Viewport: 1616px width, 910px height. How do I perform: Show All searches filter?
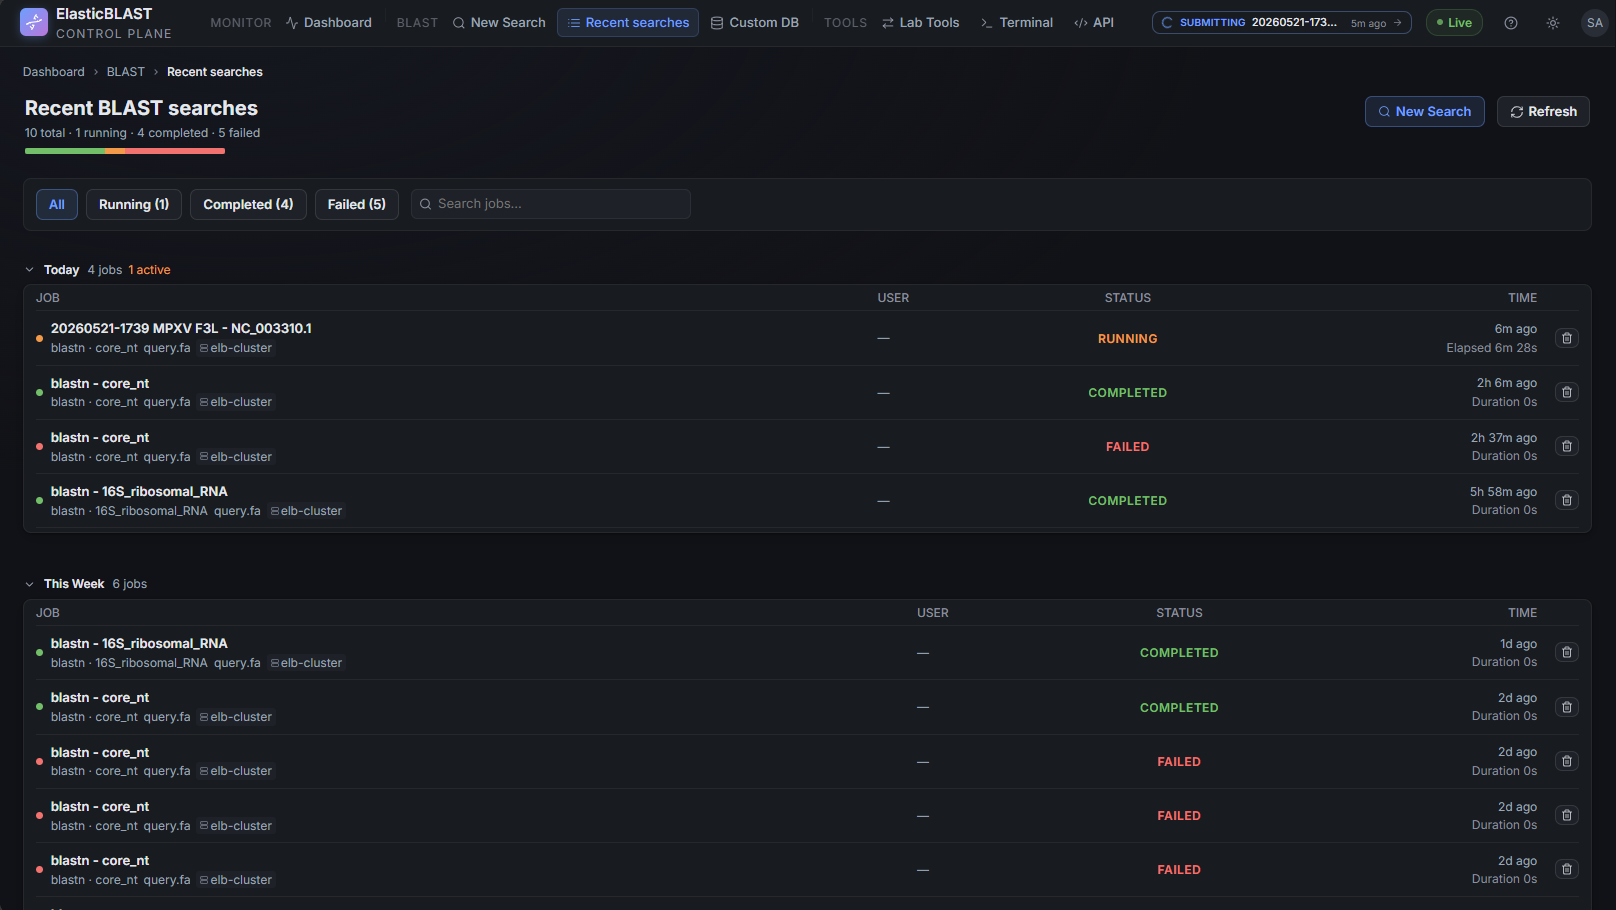pyautogui.click(x=57, y=204)
